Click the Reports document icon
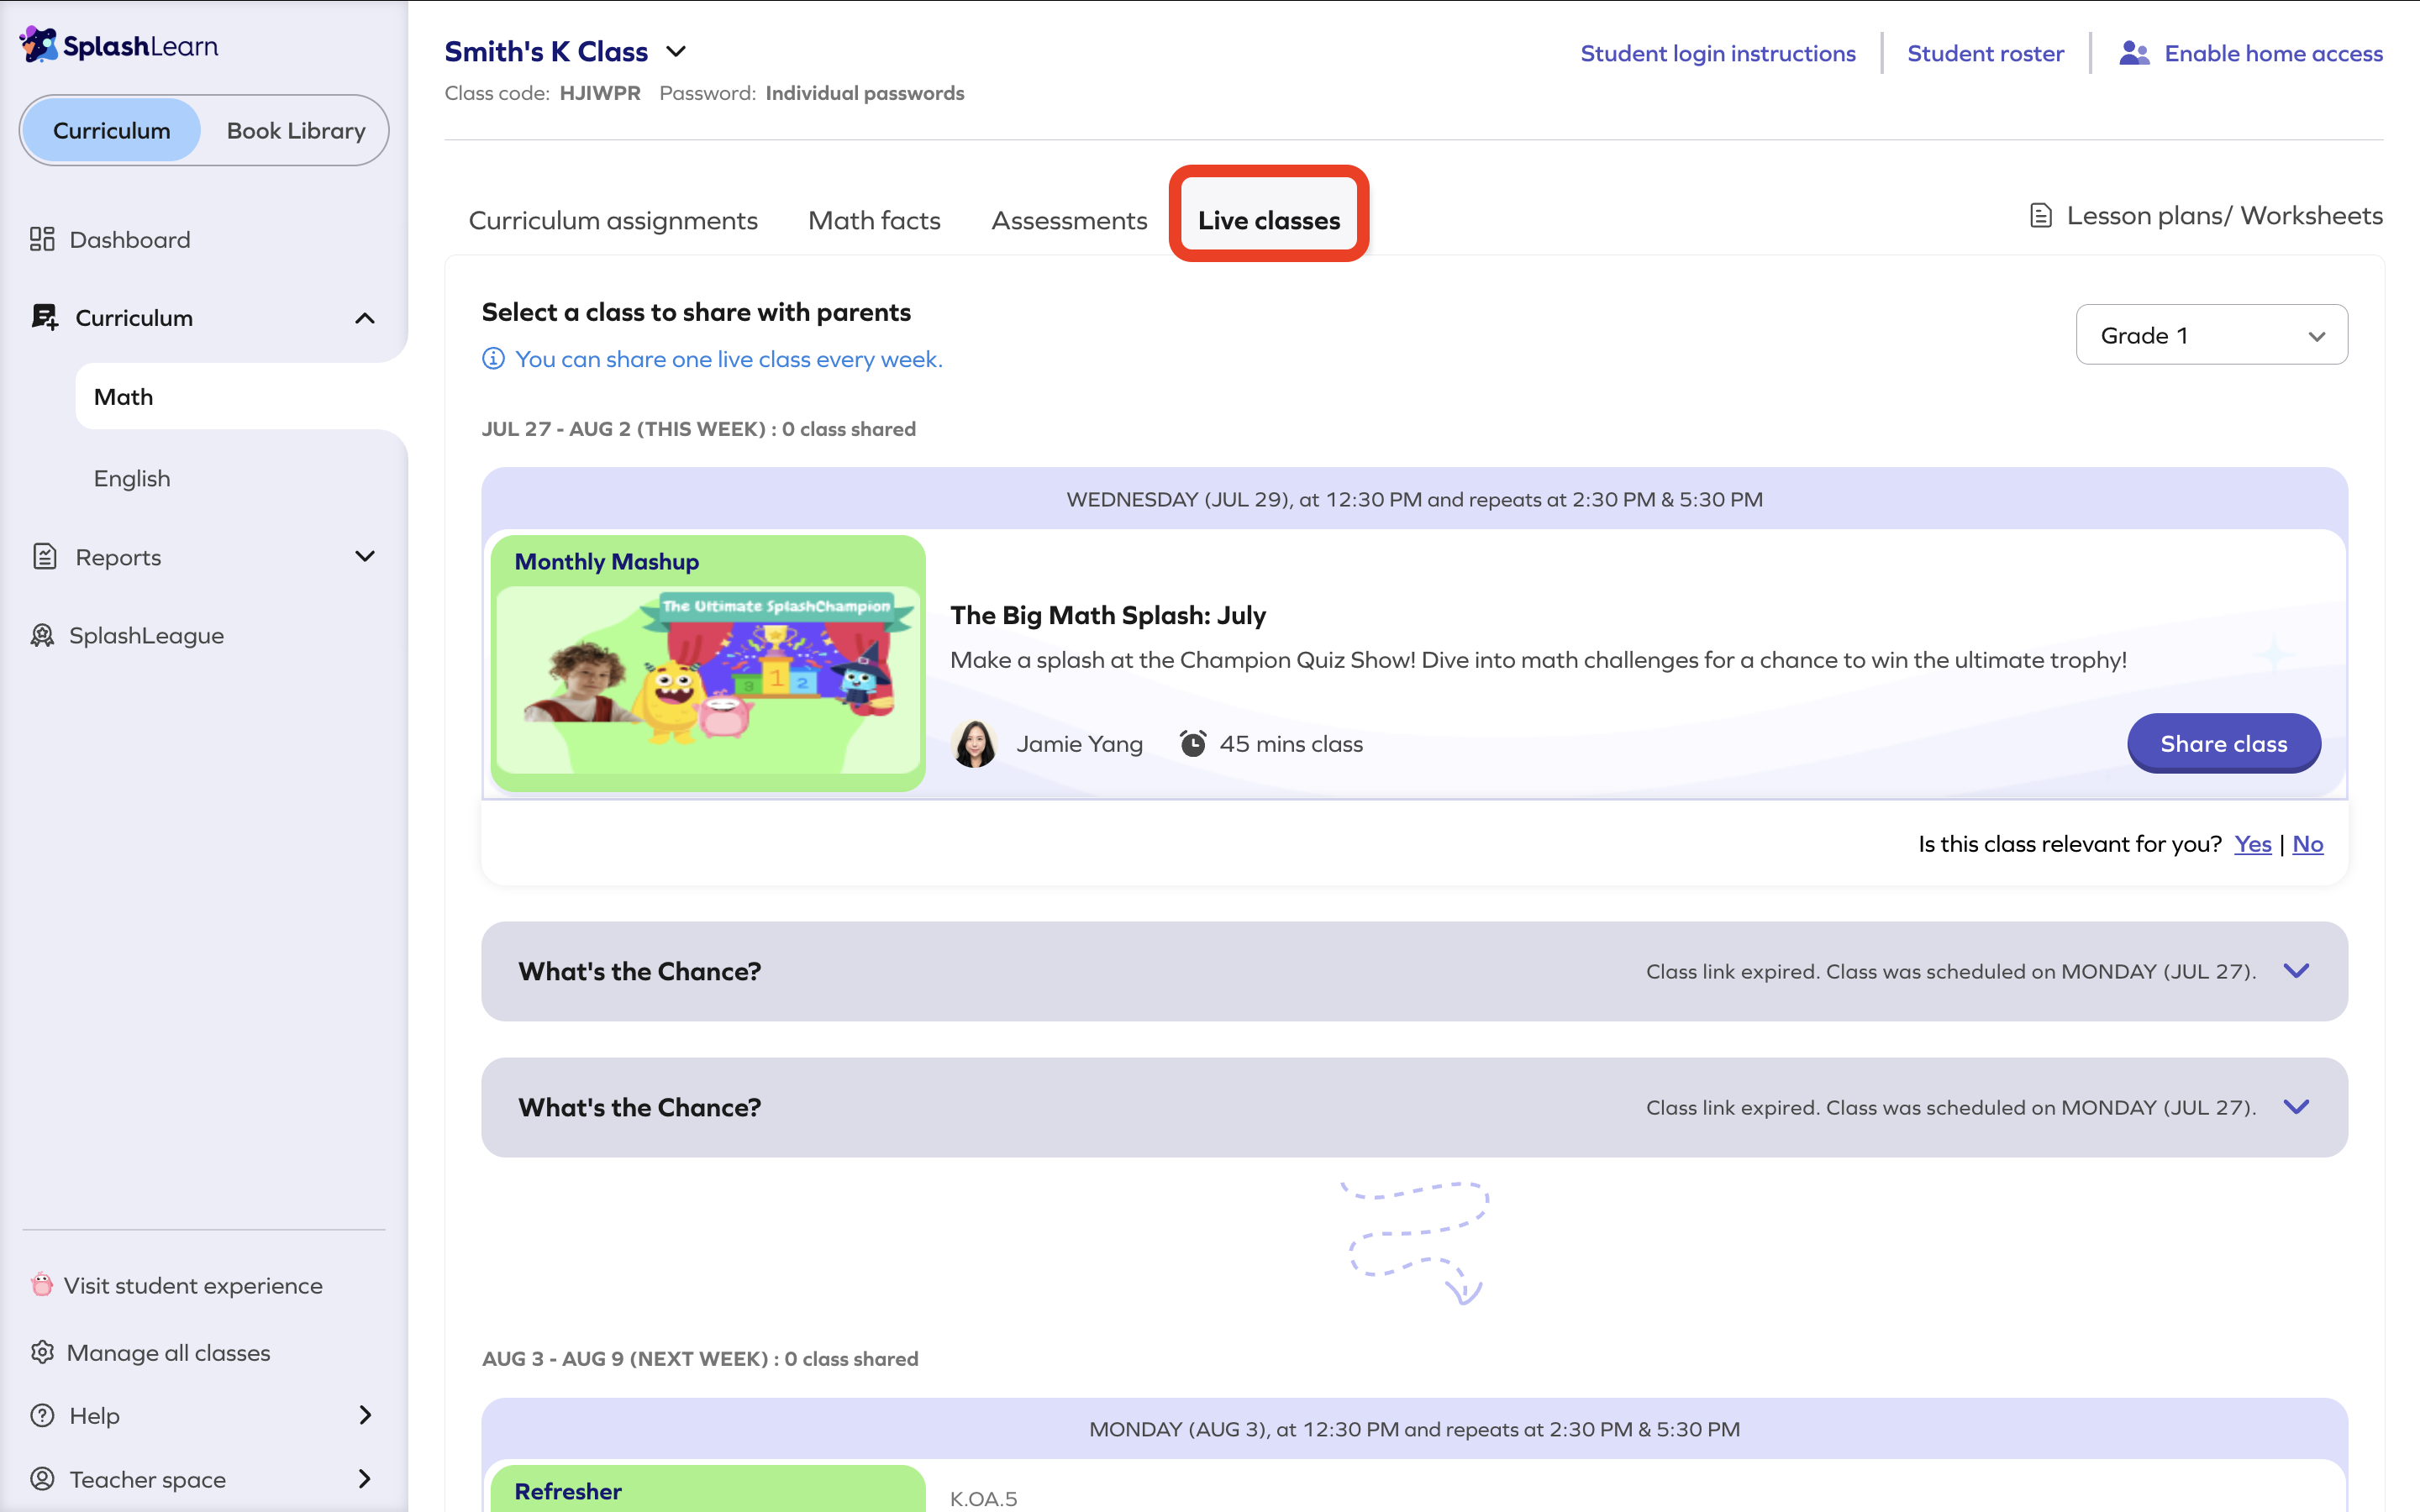 (45, 556)
